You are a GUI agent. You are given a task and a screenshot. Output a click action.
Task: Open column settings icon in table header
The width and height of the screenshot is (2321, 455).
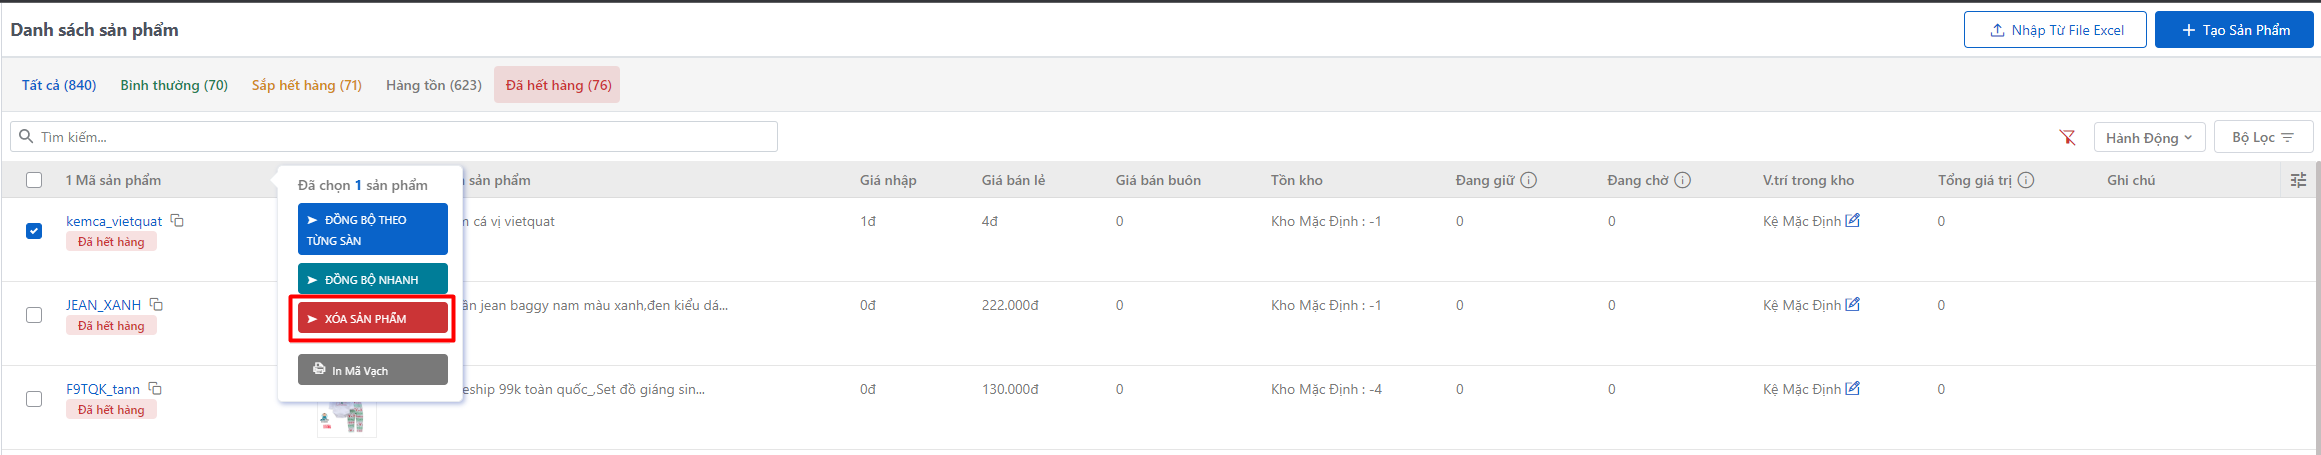2298,180
